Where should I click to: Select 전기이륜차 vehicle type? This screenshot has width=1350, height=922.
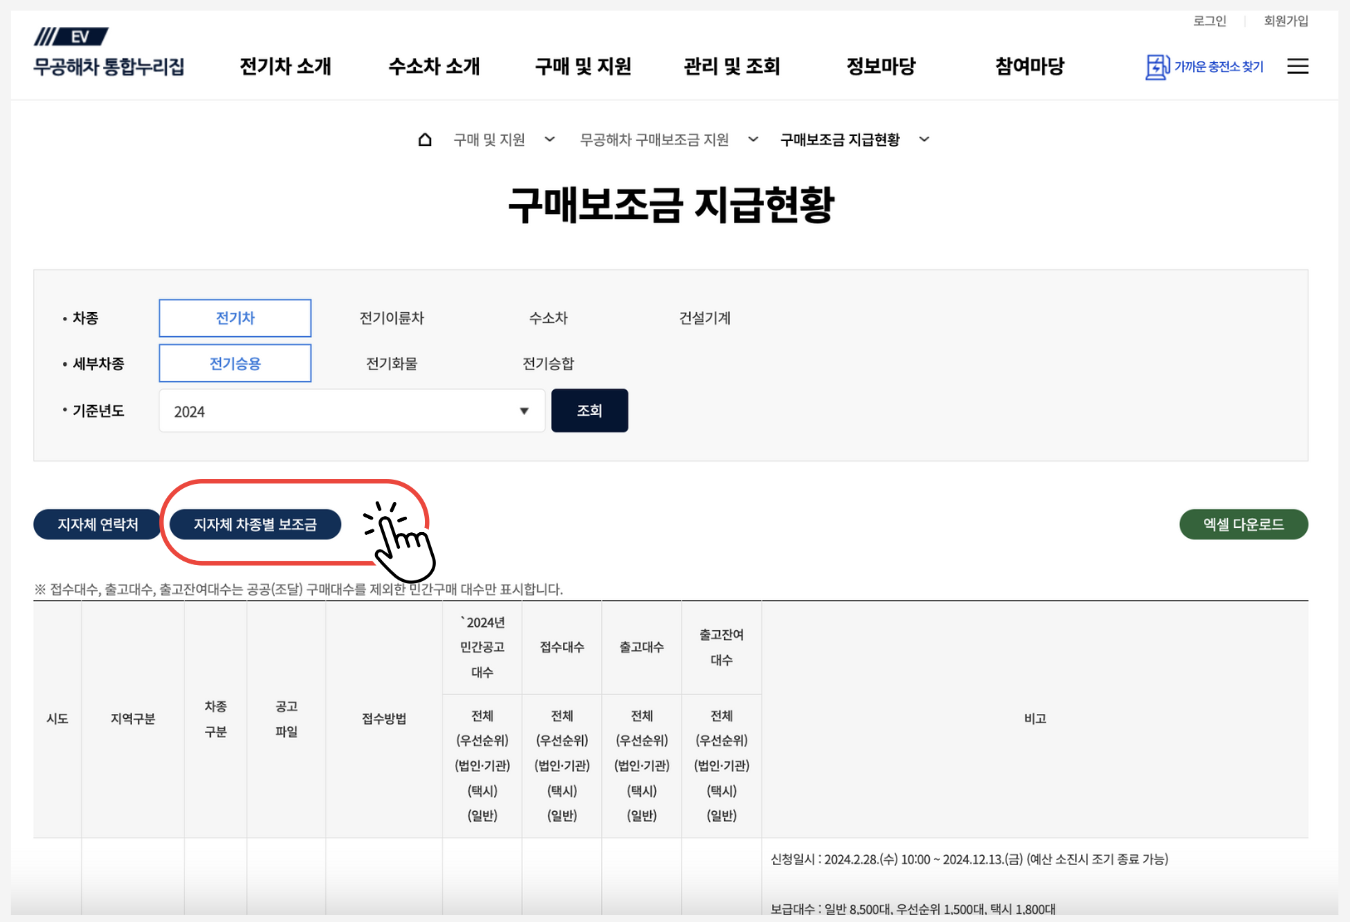[x=390, y=317]
